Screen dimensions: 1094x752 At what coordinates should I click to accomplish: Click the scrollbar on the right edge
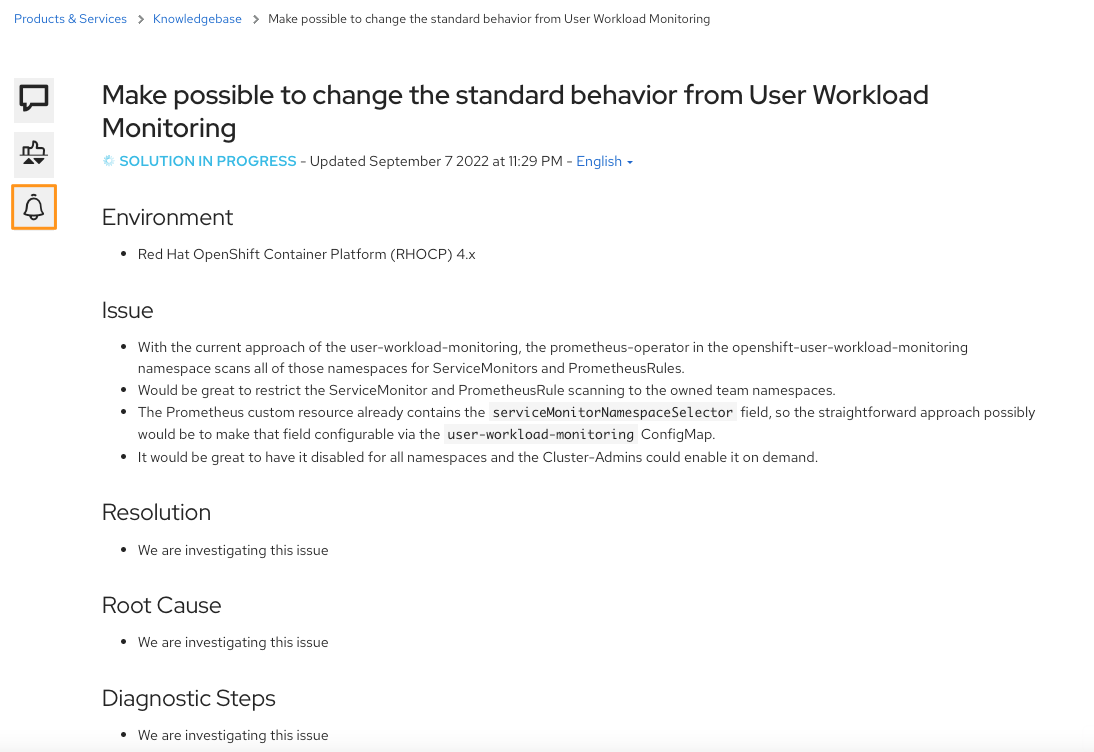(x=1089, y=376)
